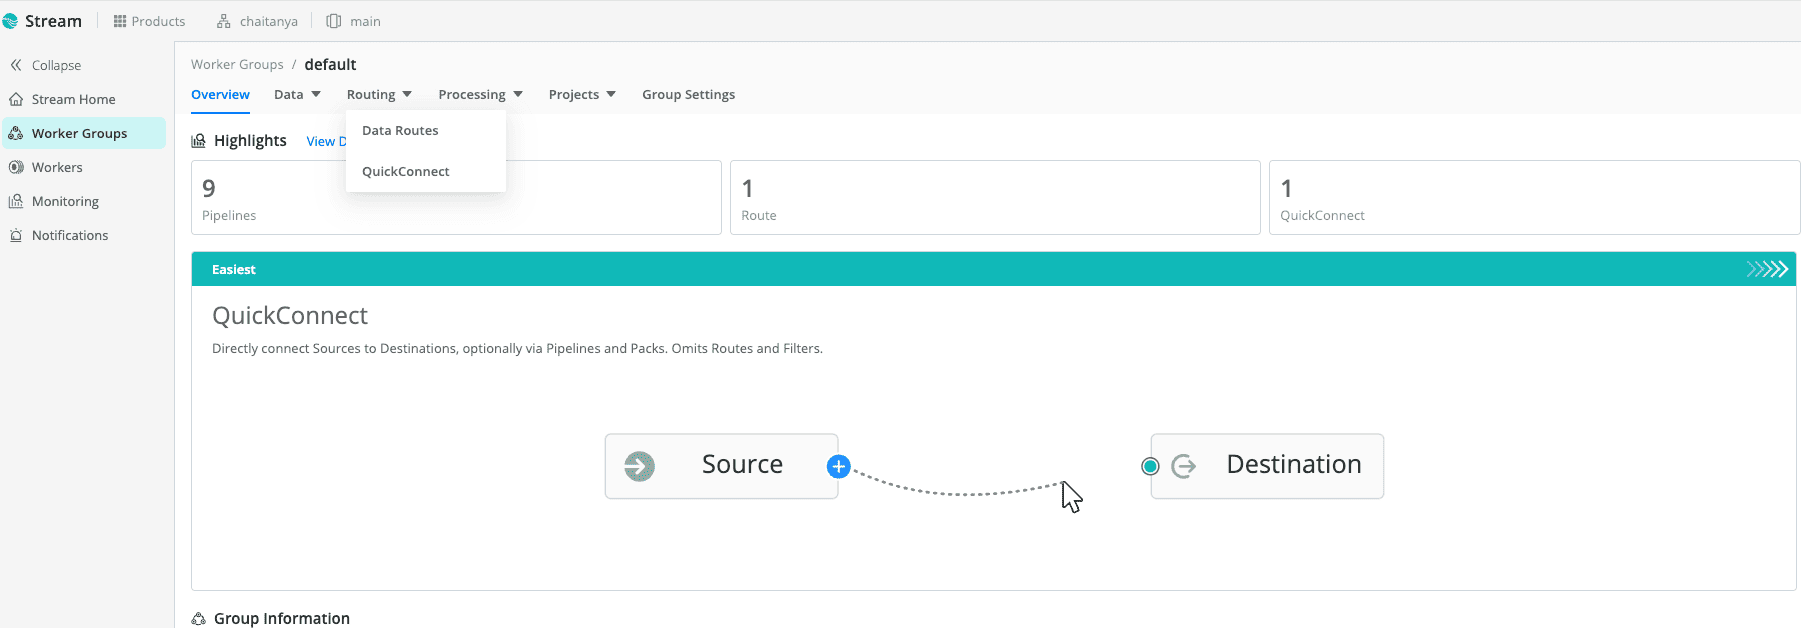
Task: Open the Workers page
Action: pos(57,167)
